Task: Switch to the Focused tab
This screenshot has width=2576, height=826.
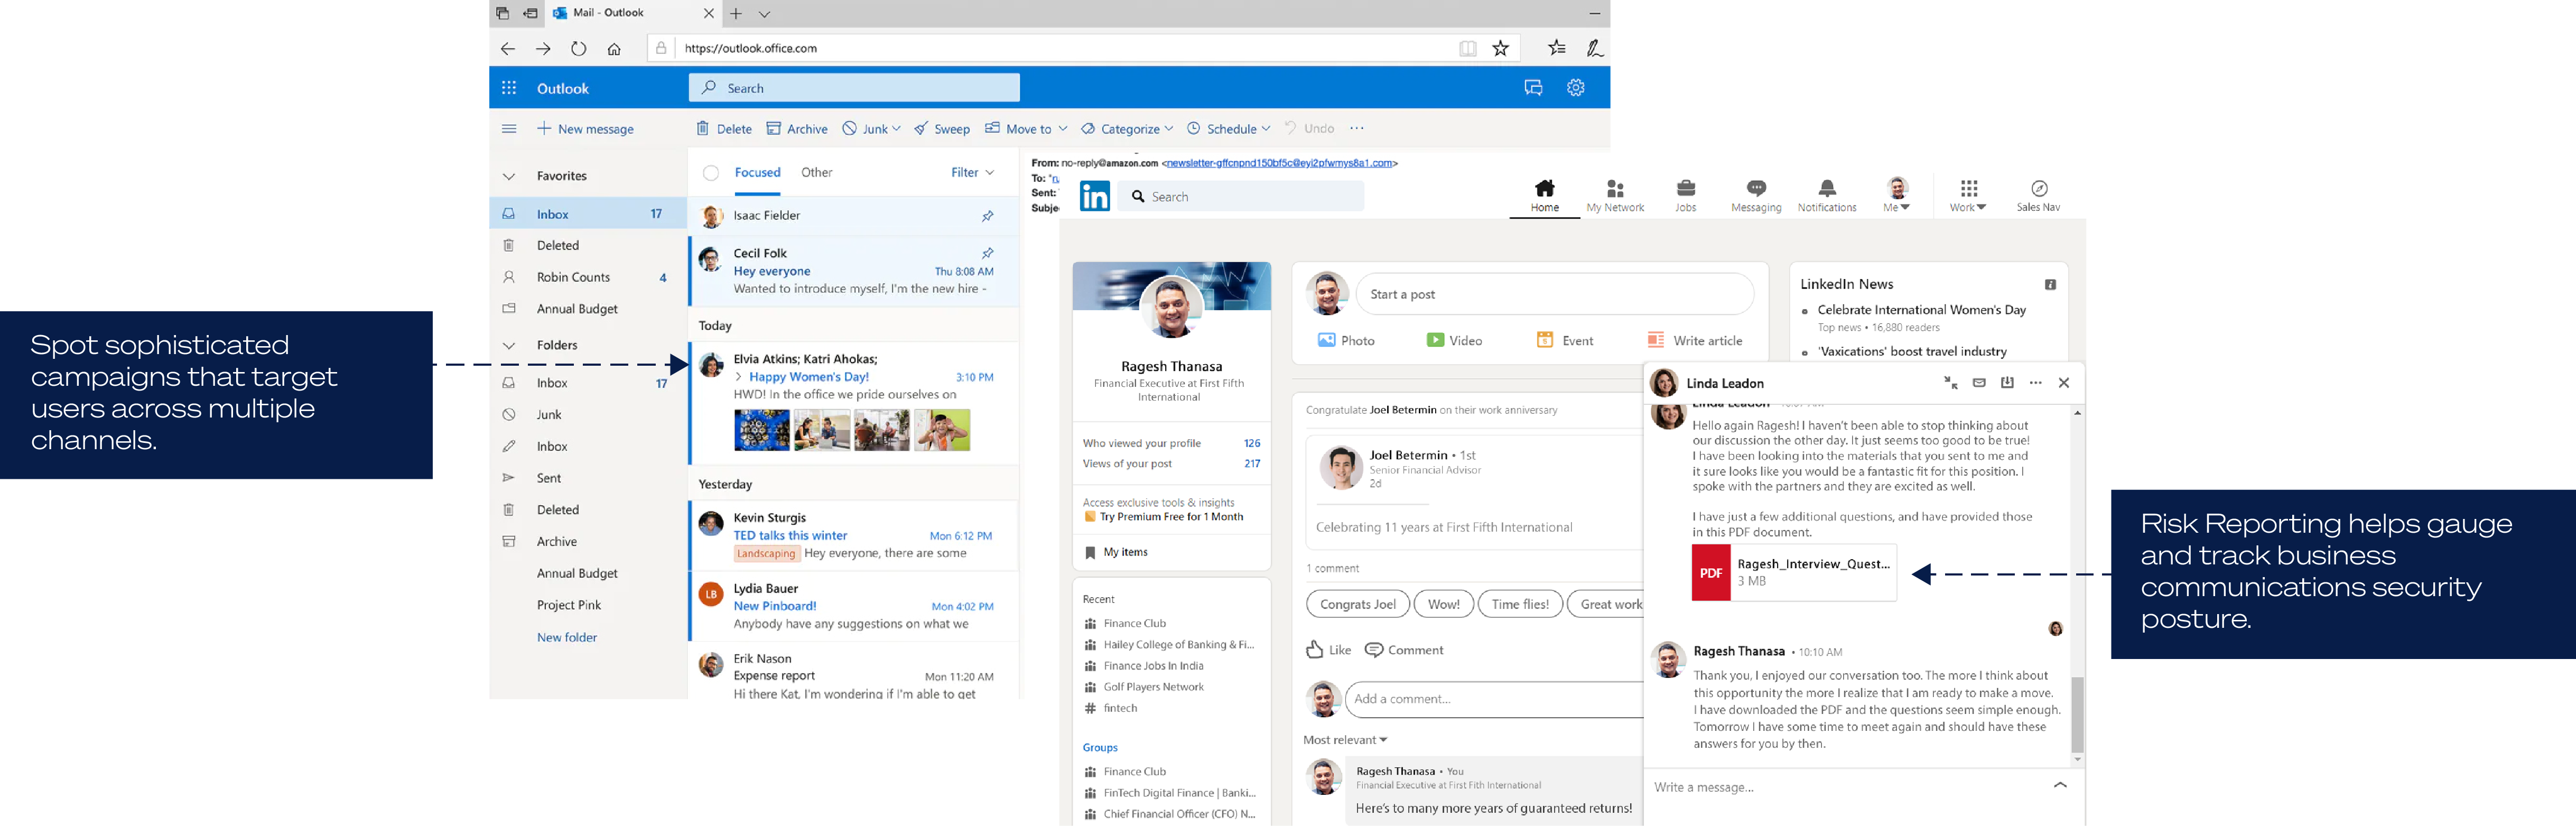Action: 757,172
